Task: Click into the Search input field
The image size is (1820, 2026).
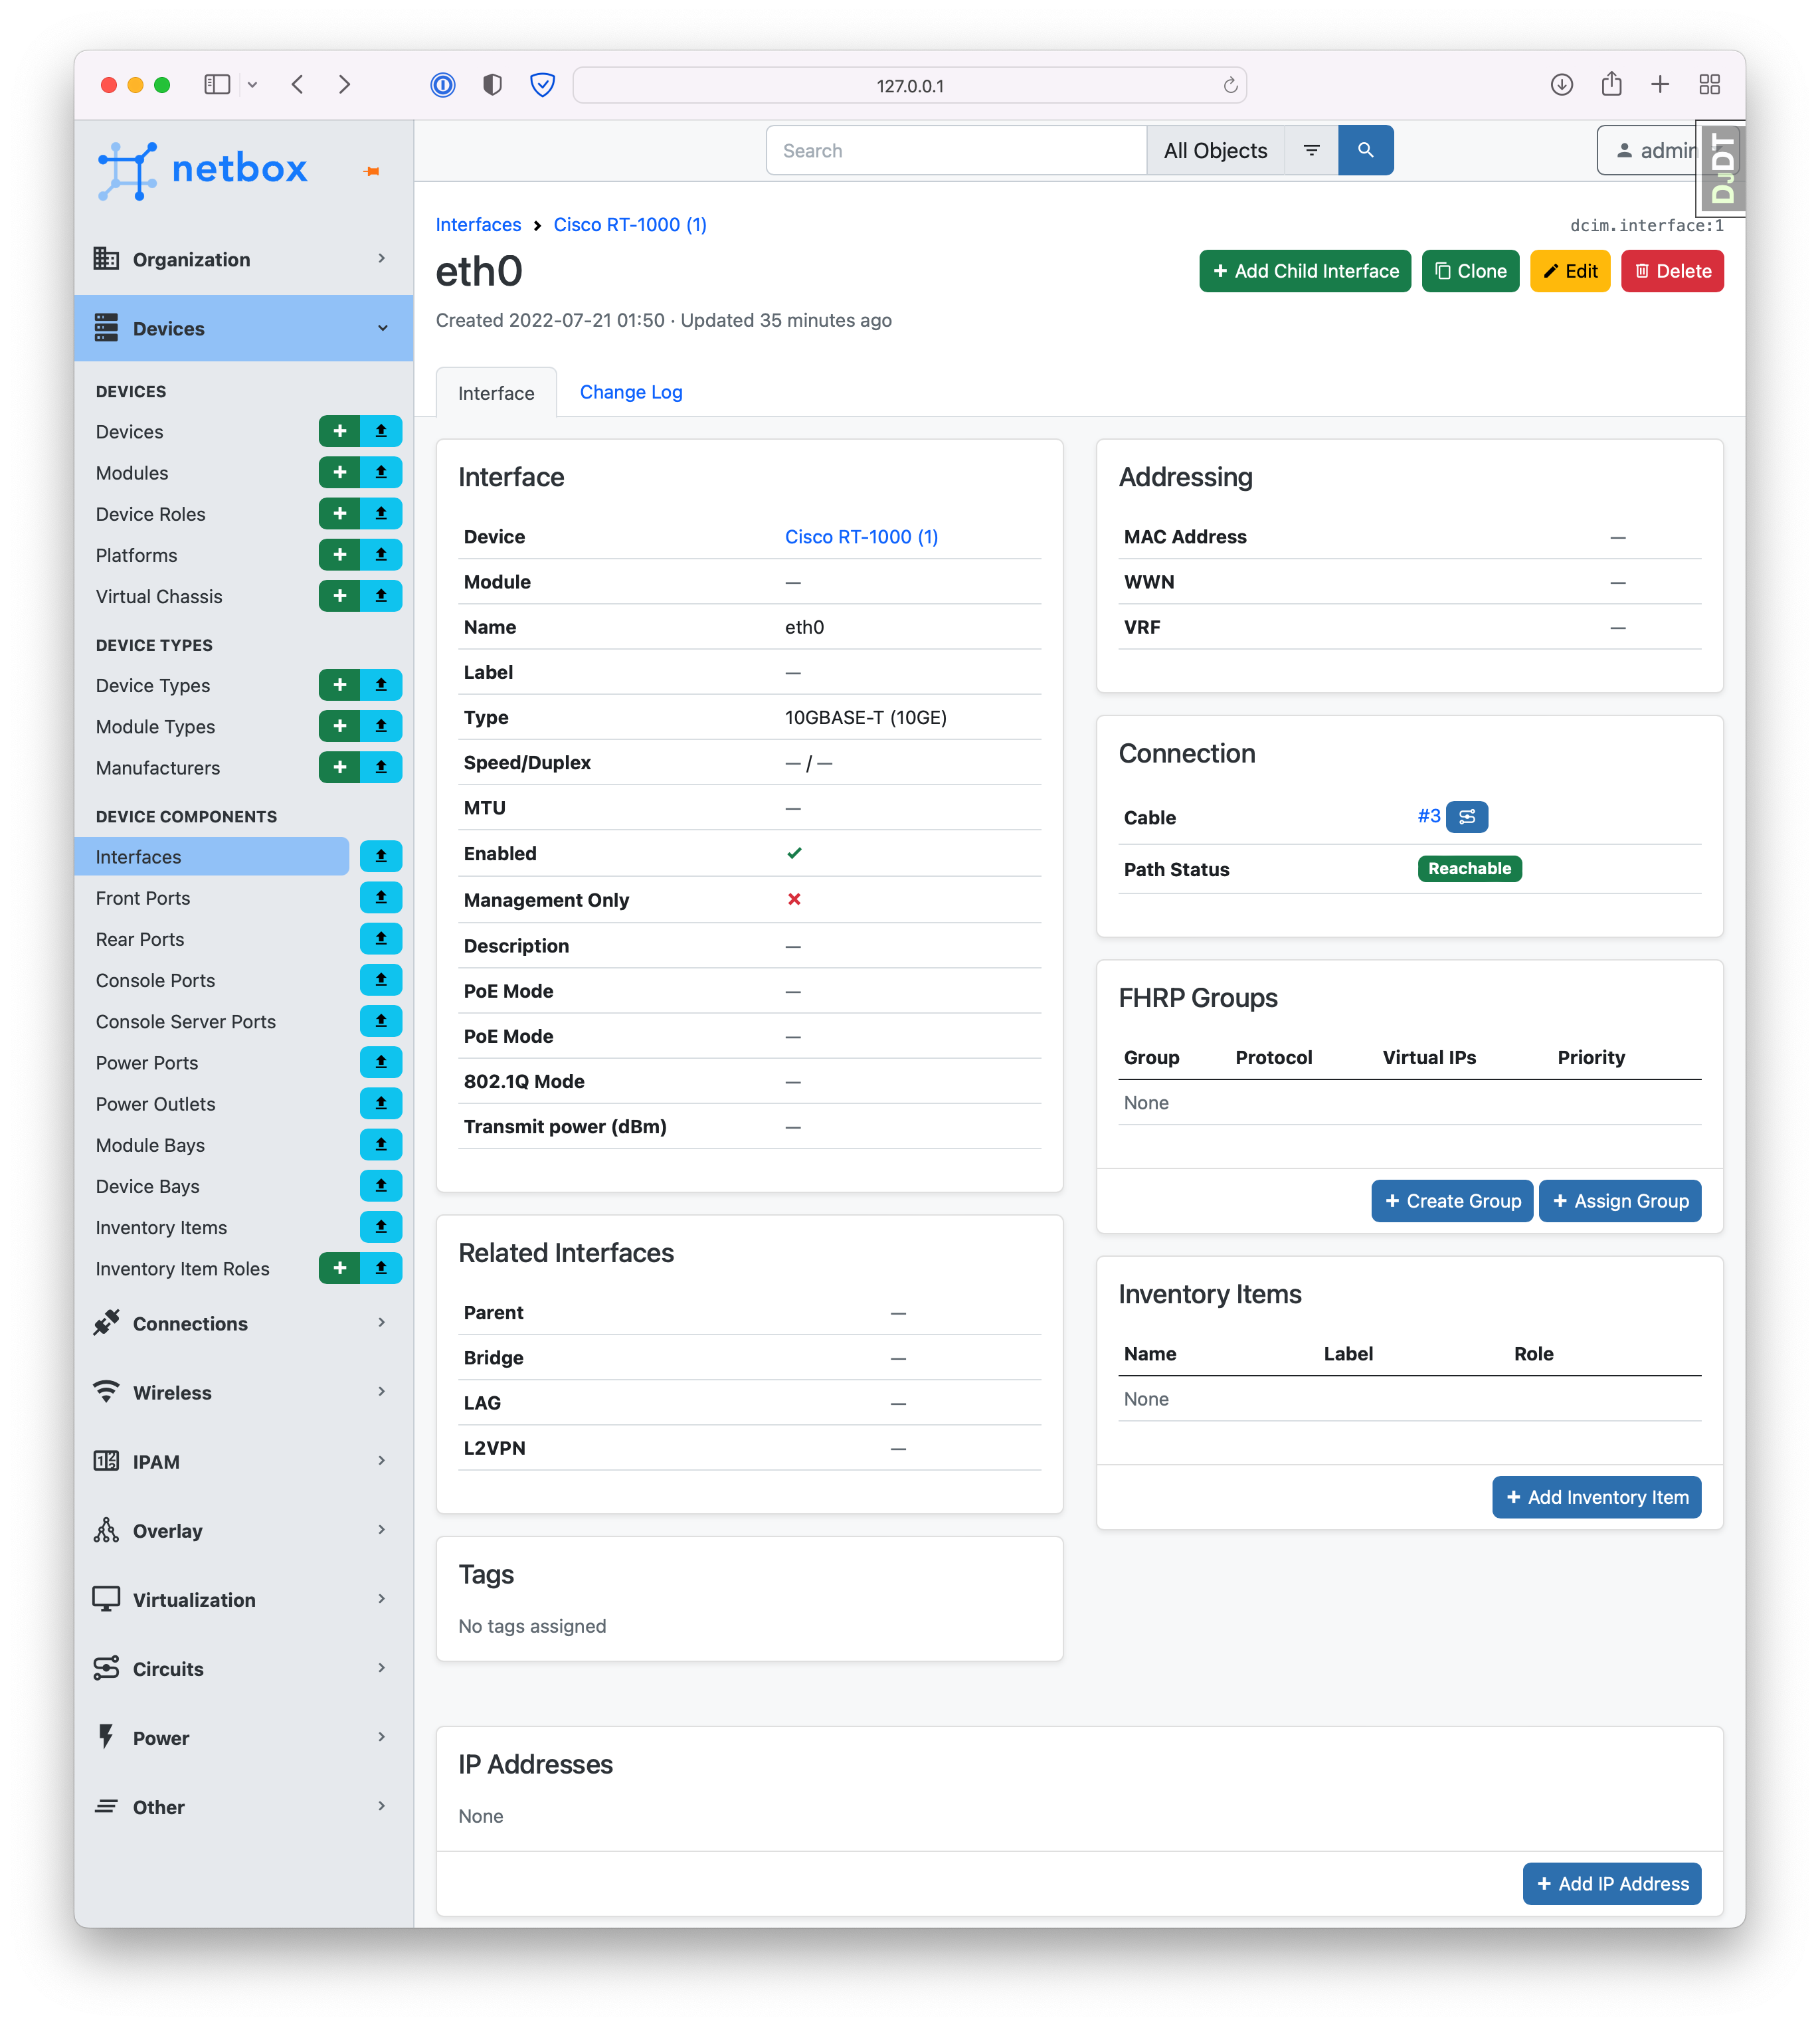Action: click(955, 150)
